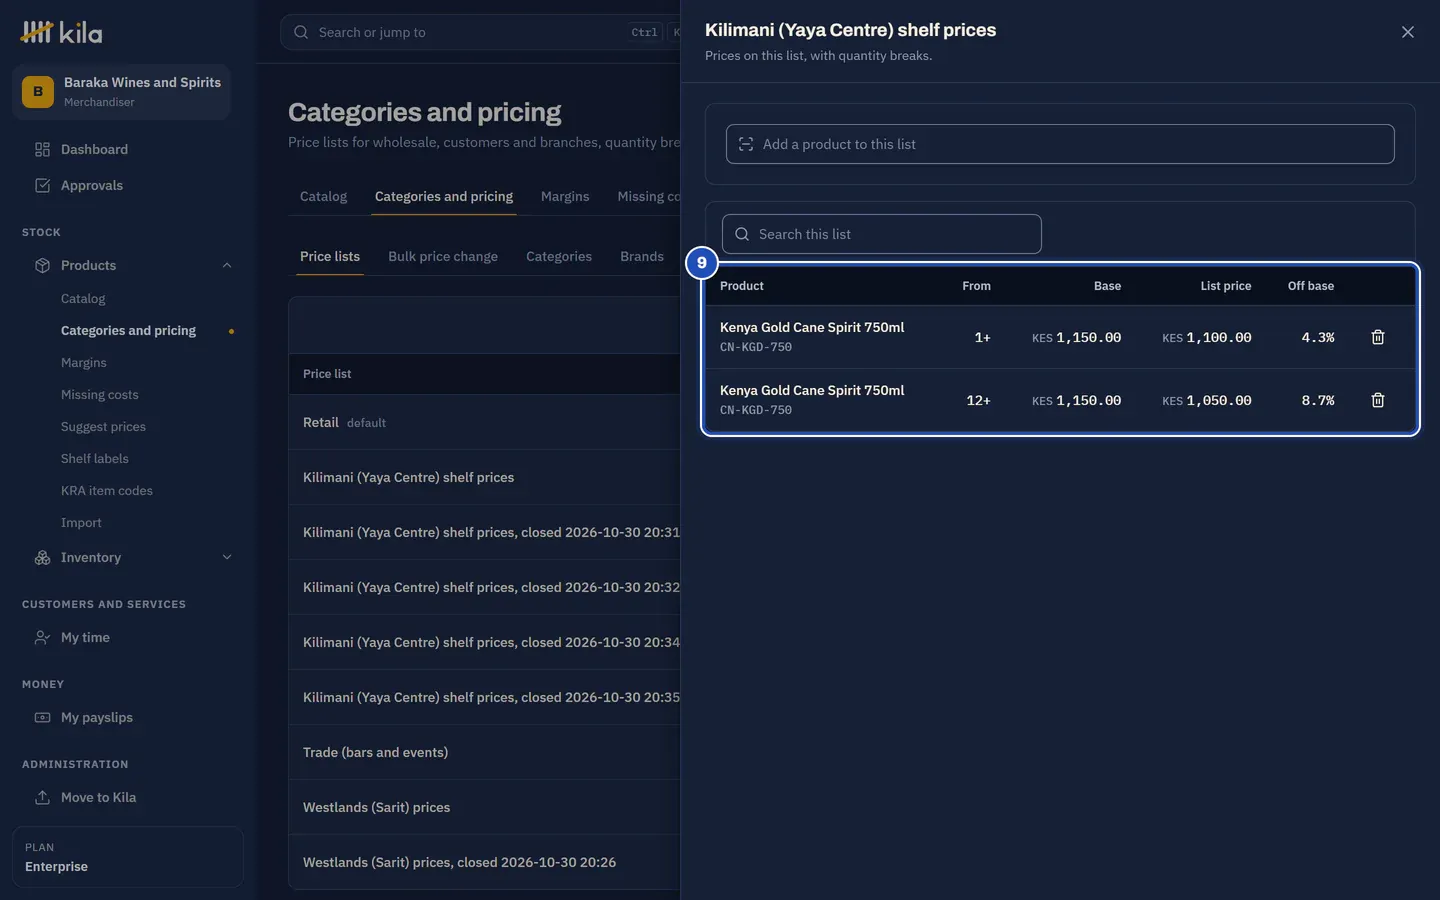Go to Suggest prices page
Screen dimensions: 1440x900
click(103, 426)
